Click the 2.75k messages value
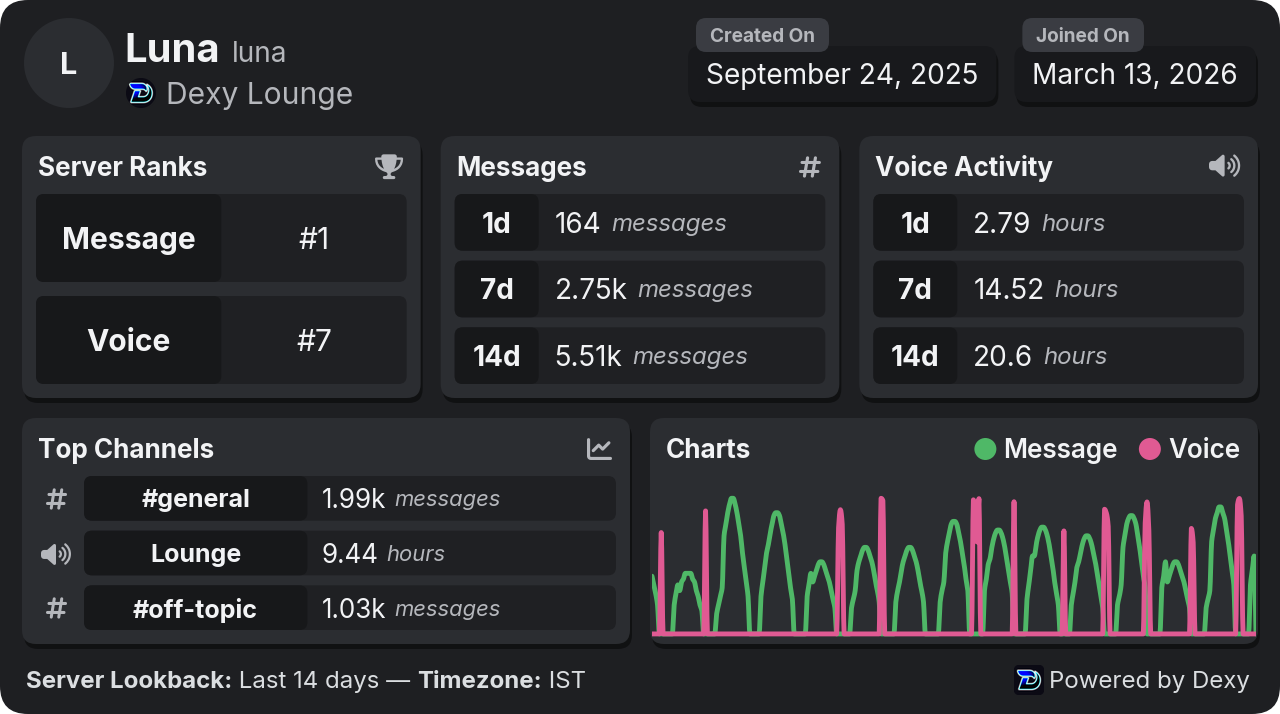Screen dimensions: 1280x714 pyautogui.click(x=654, y=289)
